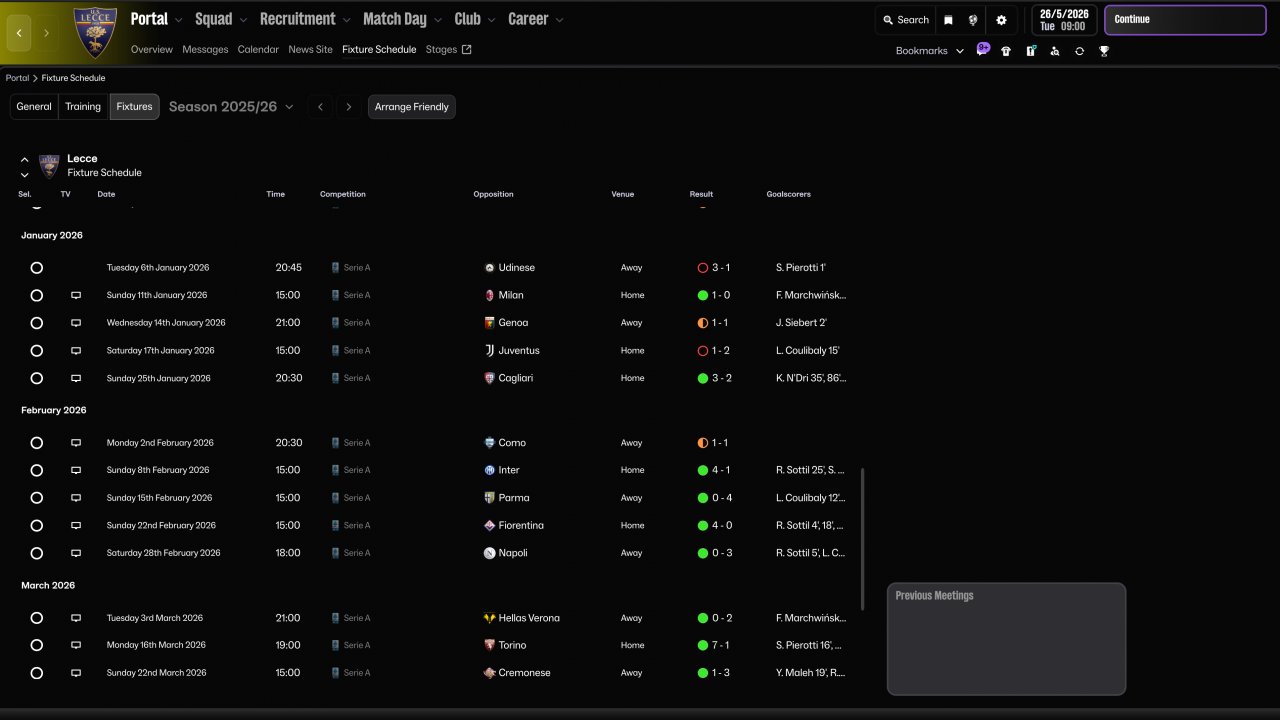Click the Torino club badge
Image resolution: width=1280 pixels, height=720 pixels.
[x=489, y=645]
